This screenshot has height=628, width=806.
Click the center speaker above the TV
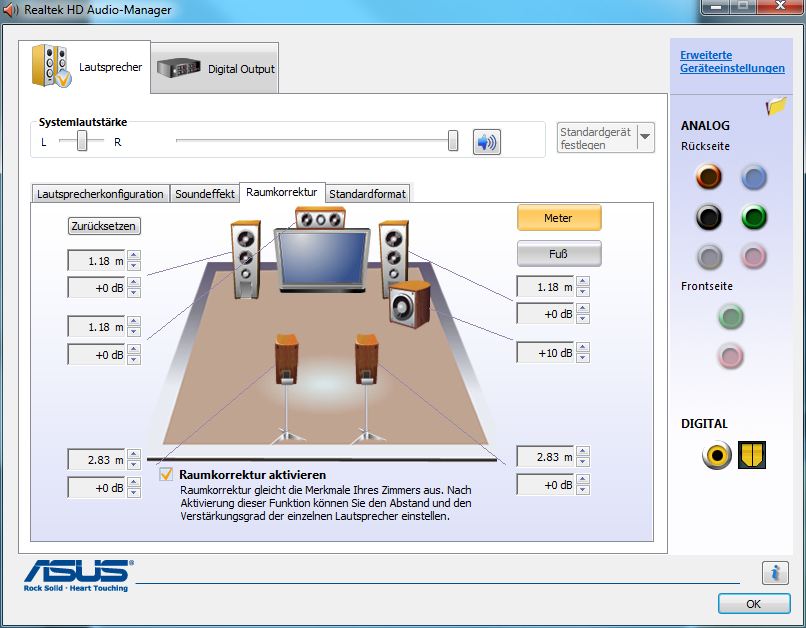point(320,219)
